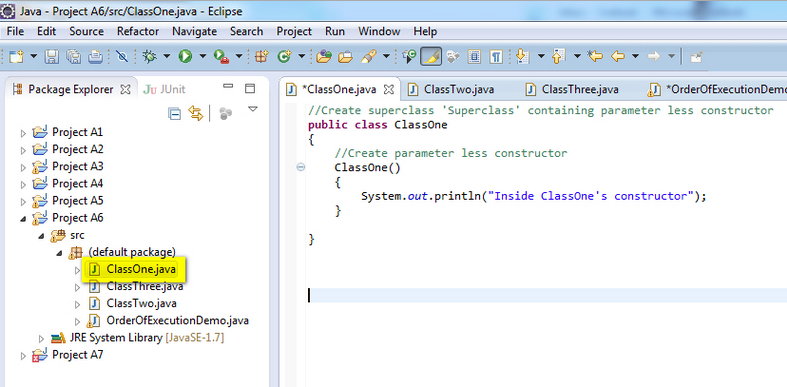This screenshot has width=787, height=387.
Task: Toggle Mark Occurrences highlighter
Action: 431,57
